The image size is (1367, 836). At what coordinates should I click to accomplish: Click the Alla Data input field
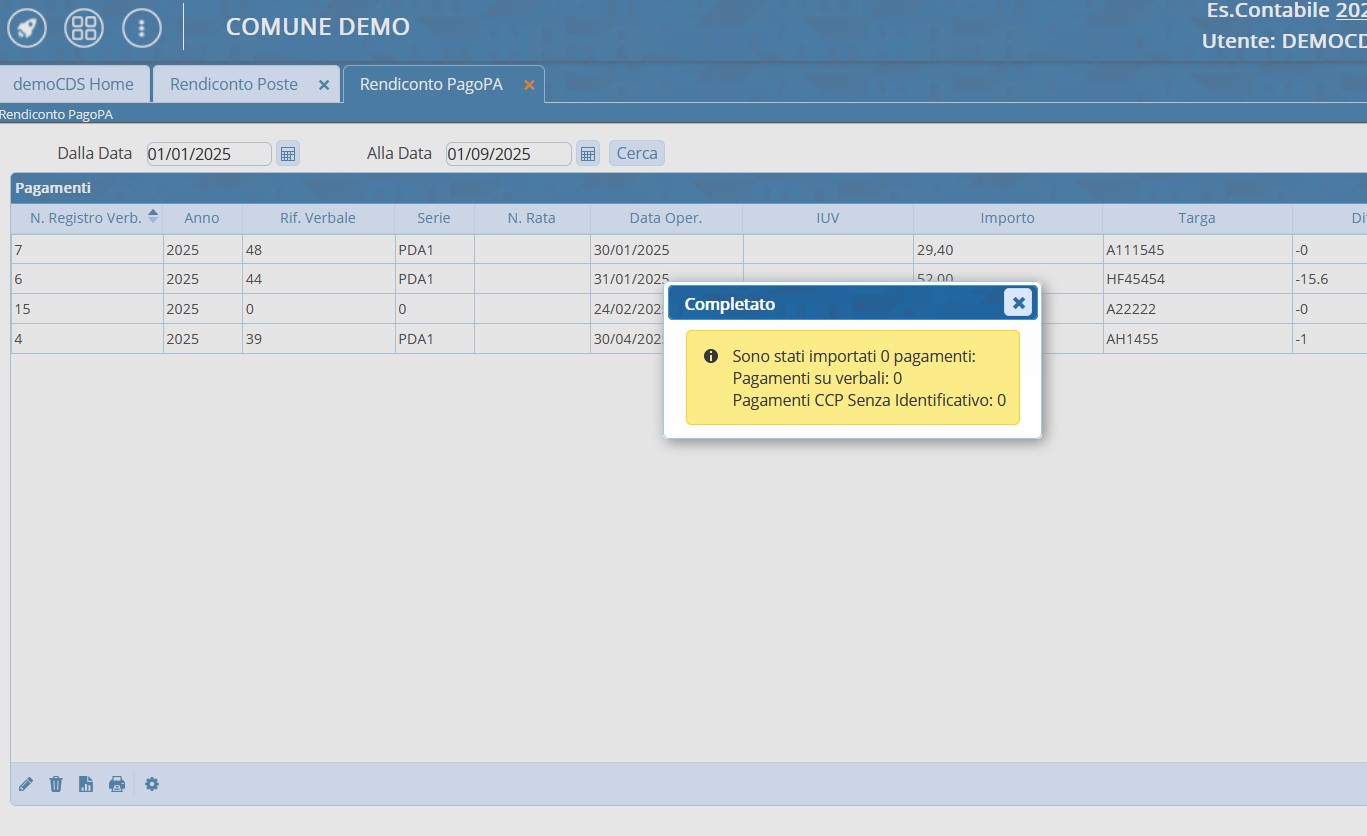coord(508,154)
